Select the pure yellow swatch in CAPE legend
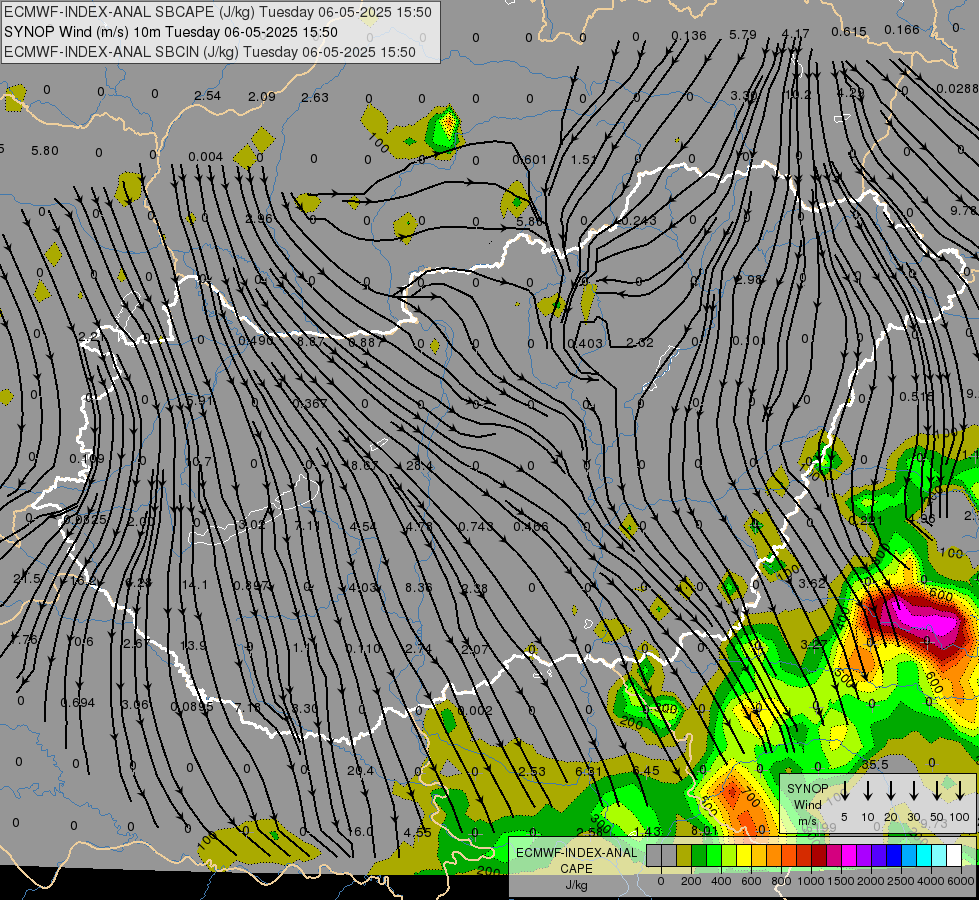This screenshot has width=979, height=900. (x=744, y=856)
